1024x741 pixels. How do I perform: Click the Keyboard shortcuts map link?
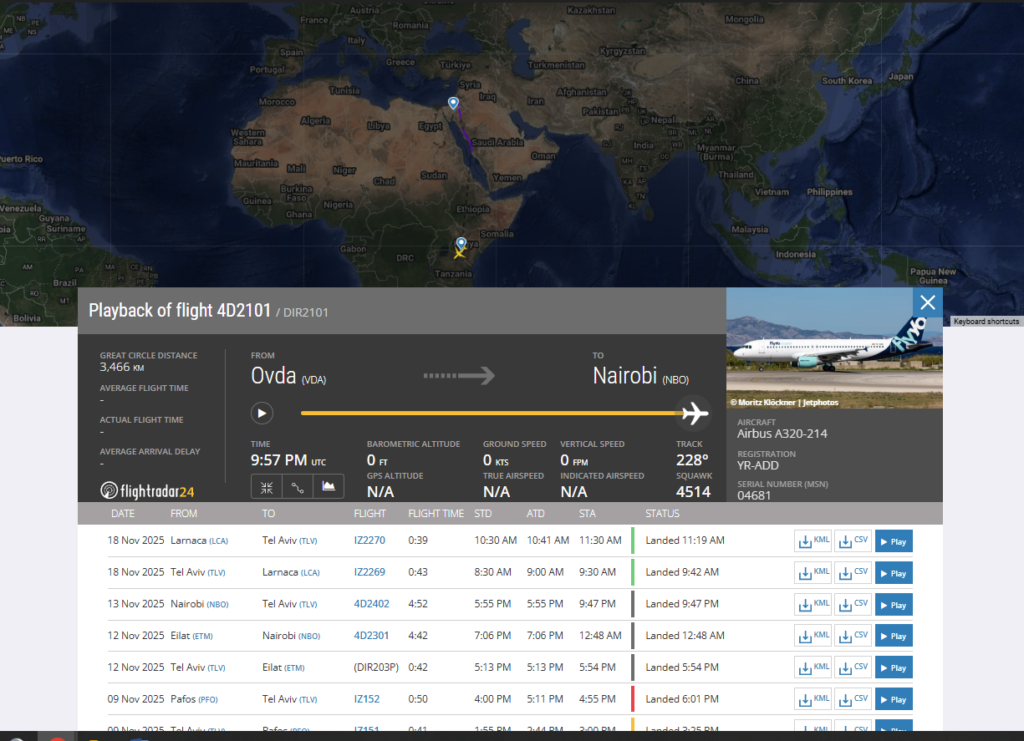pyautogui.click(x=985, y=321)
